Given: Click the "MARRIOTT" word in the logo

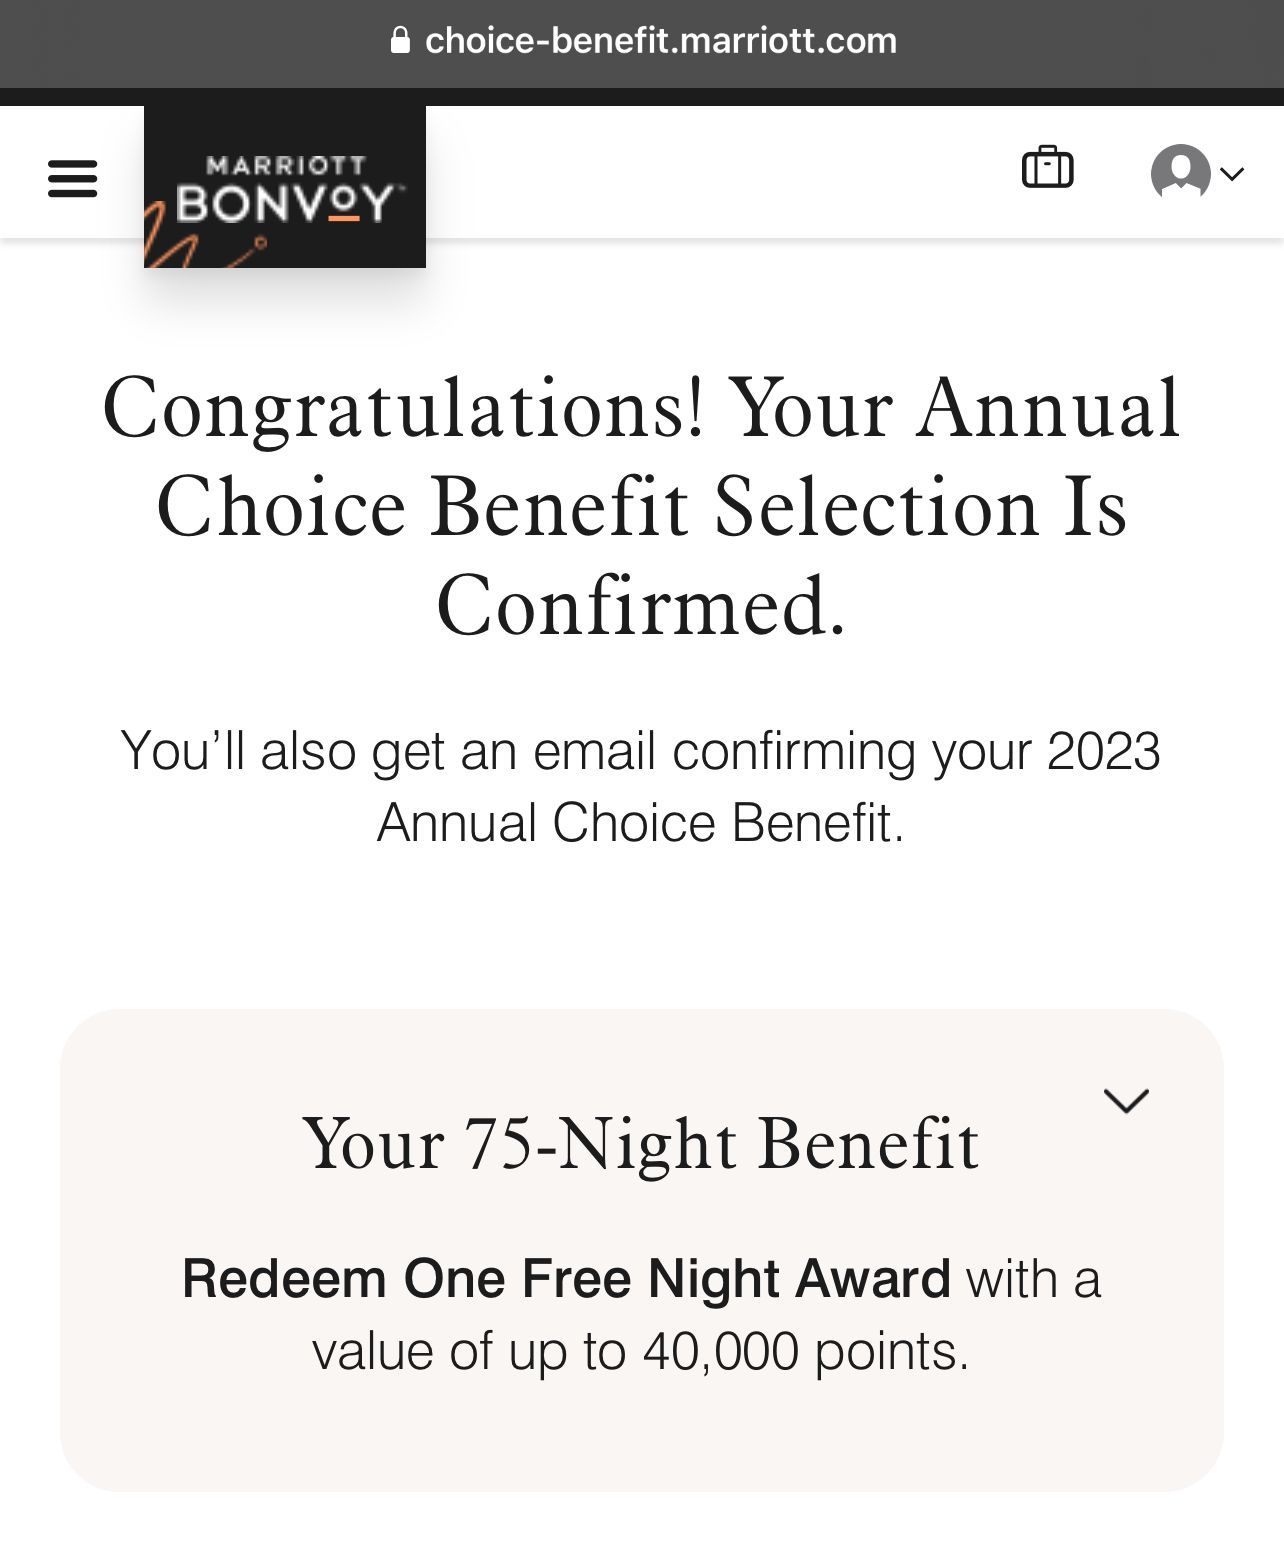Looking at the screenshot, I should 285,165.
